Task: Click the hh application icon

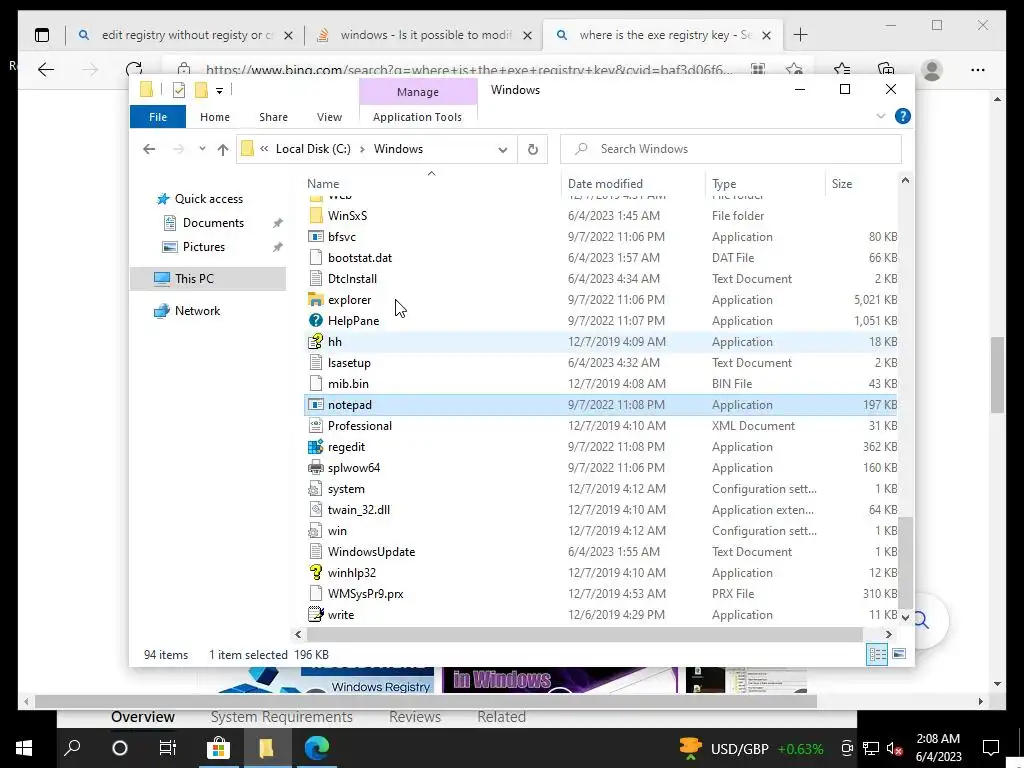Action: (315, 342)
